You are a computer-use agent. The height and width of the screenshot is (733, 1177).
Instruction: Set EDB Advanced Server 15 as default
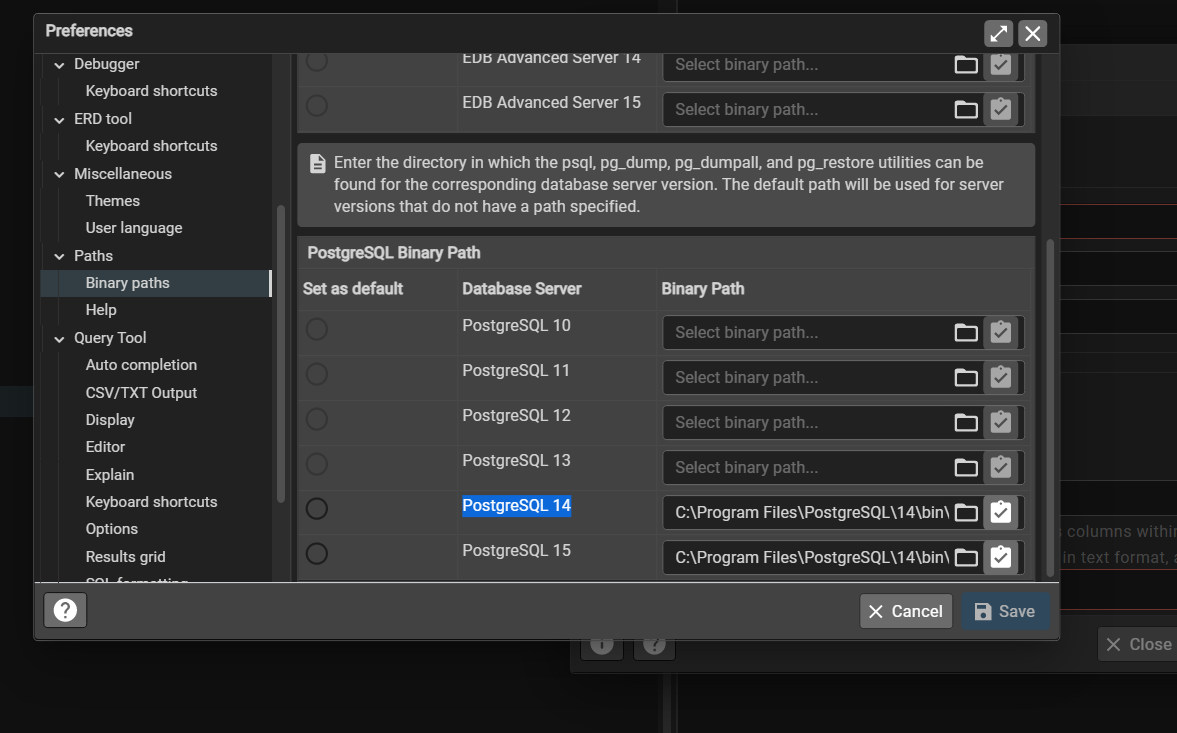point(317,106)
